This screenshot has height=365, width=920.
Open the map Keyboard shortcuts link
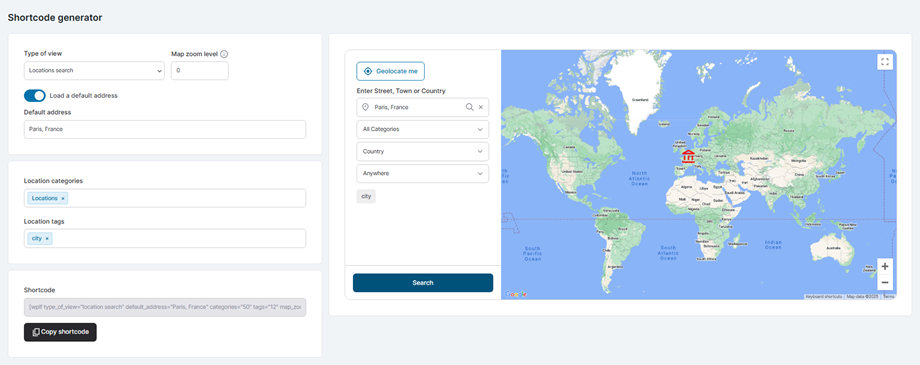coord(824,297)
